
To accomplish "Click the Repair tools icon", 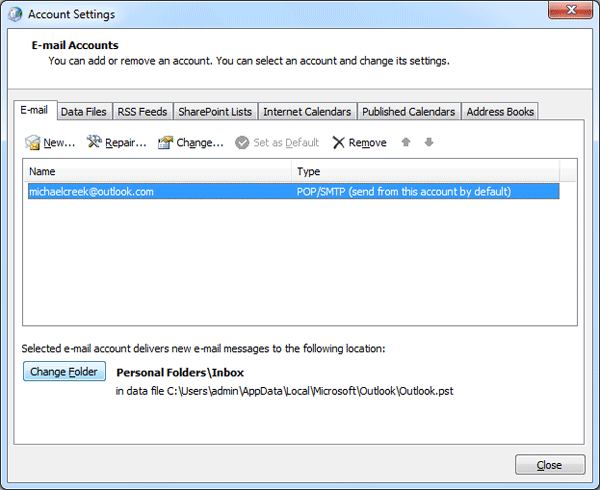I will (x=94, y=142).
